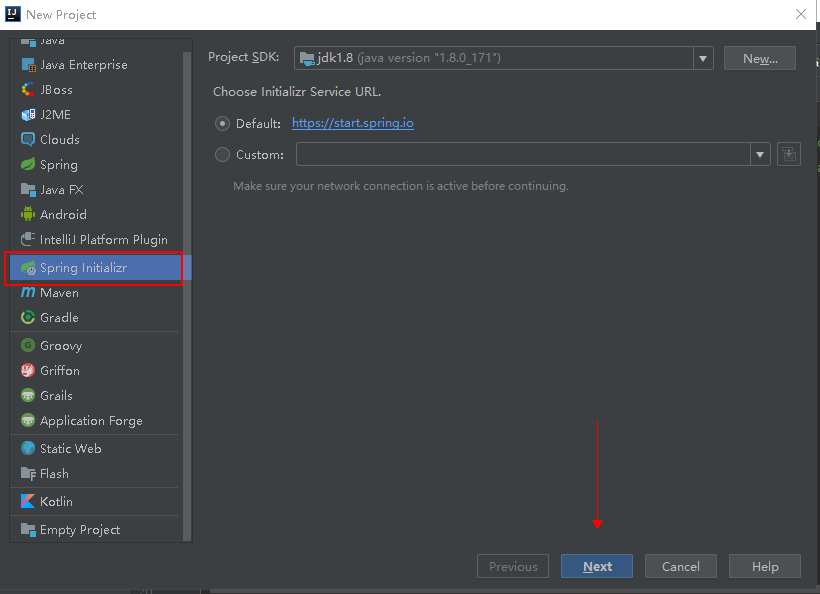
Task: Choose JBoss project type
Action: (96, 90)
